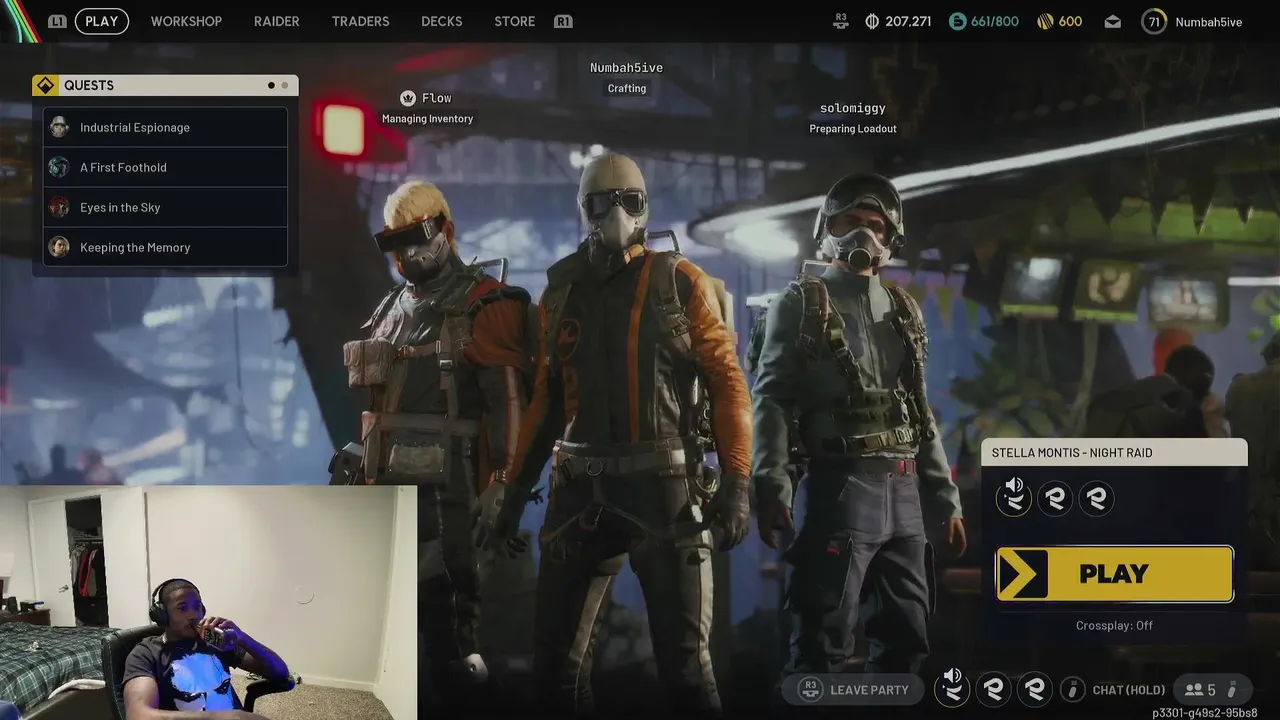Click the coin currency icon showing 207.271

[872, 21]
